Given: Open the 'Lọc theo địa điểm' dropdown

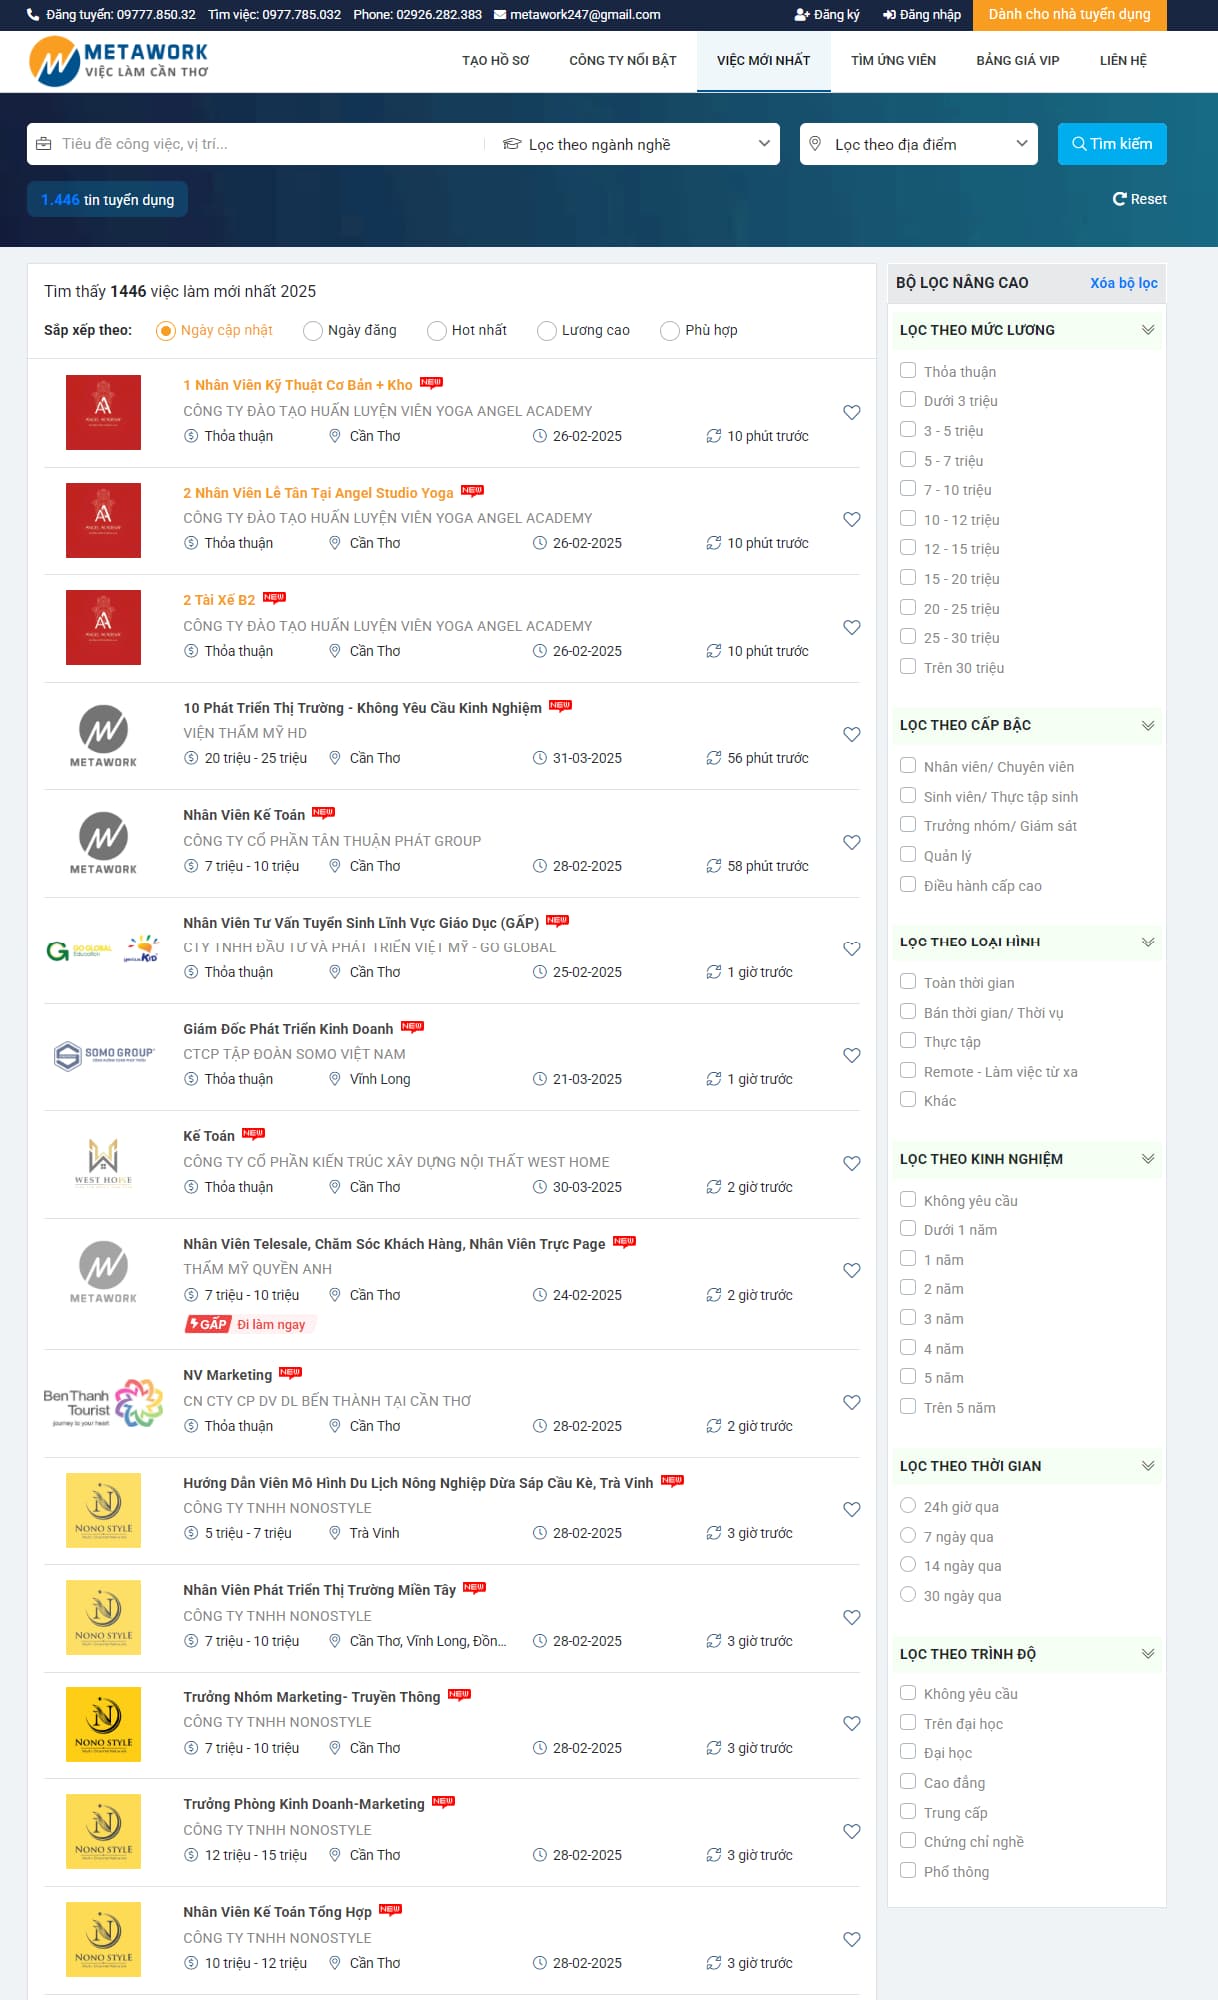Looking at the screenshot, I should pos(919,144).
